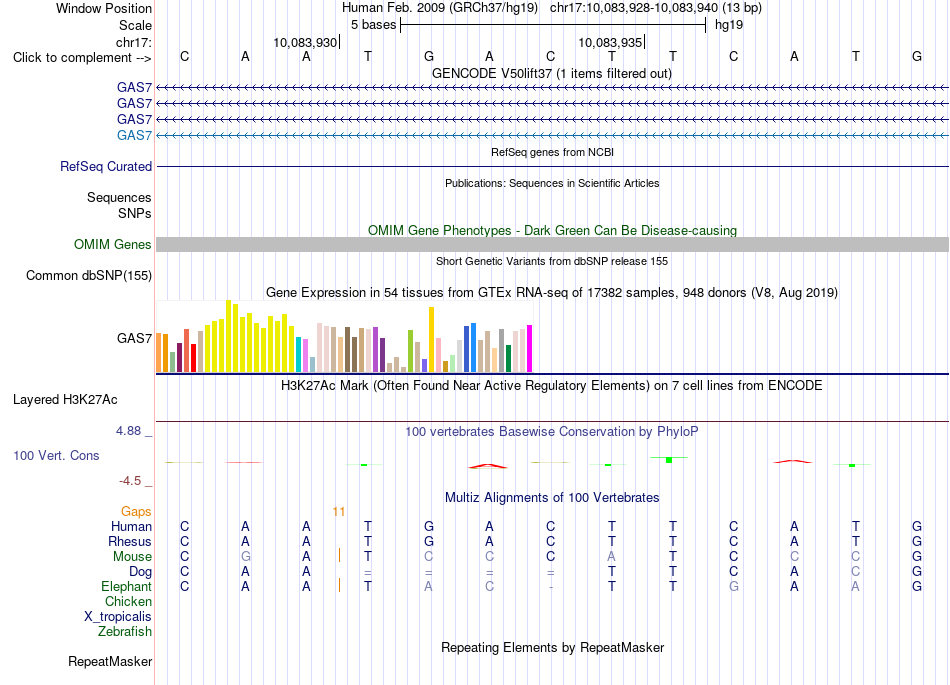Open the GENCODE V50lift37 track title
This screenshot has width=950, height=685.
551,74
